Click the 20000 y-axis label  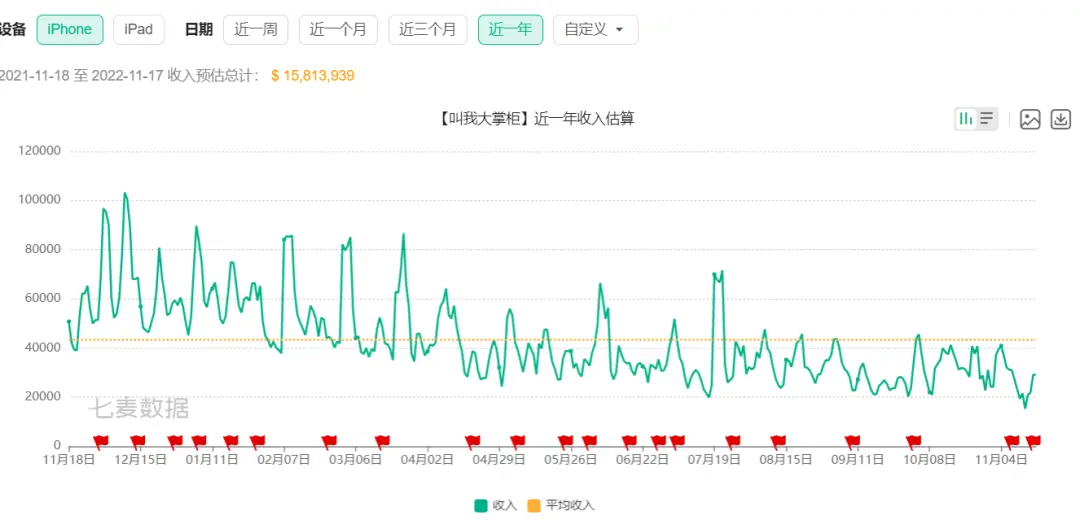(x=45, y=397)
